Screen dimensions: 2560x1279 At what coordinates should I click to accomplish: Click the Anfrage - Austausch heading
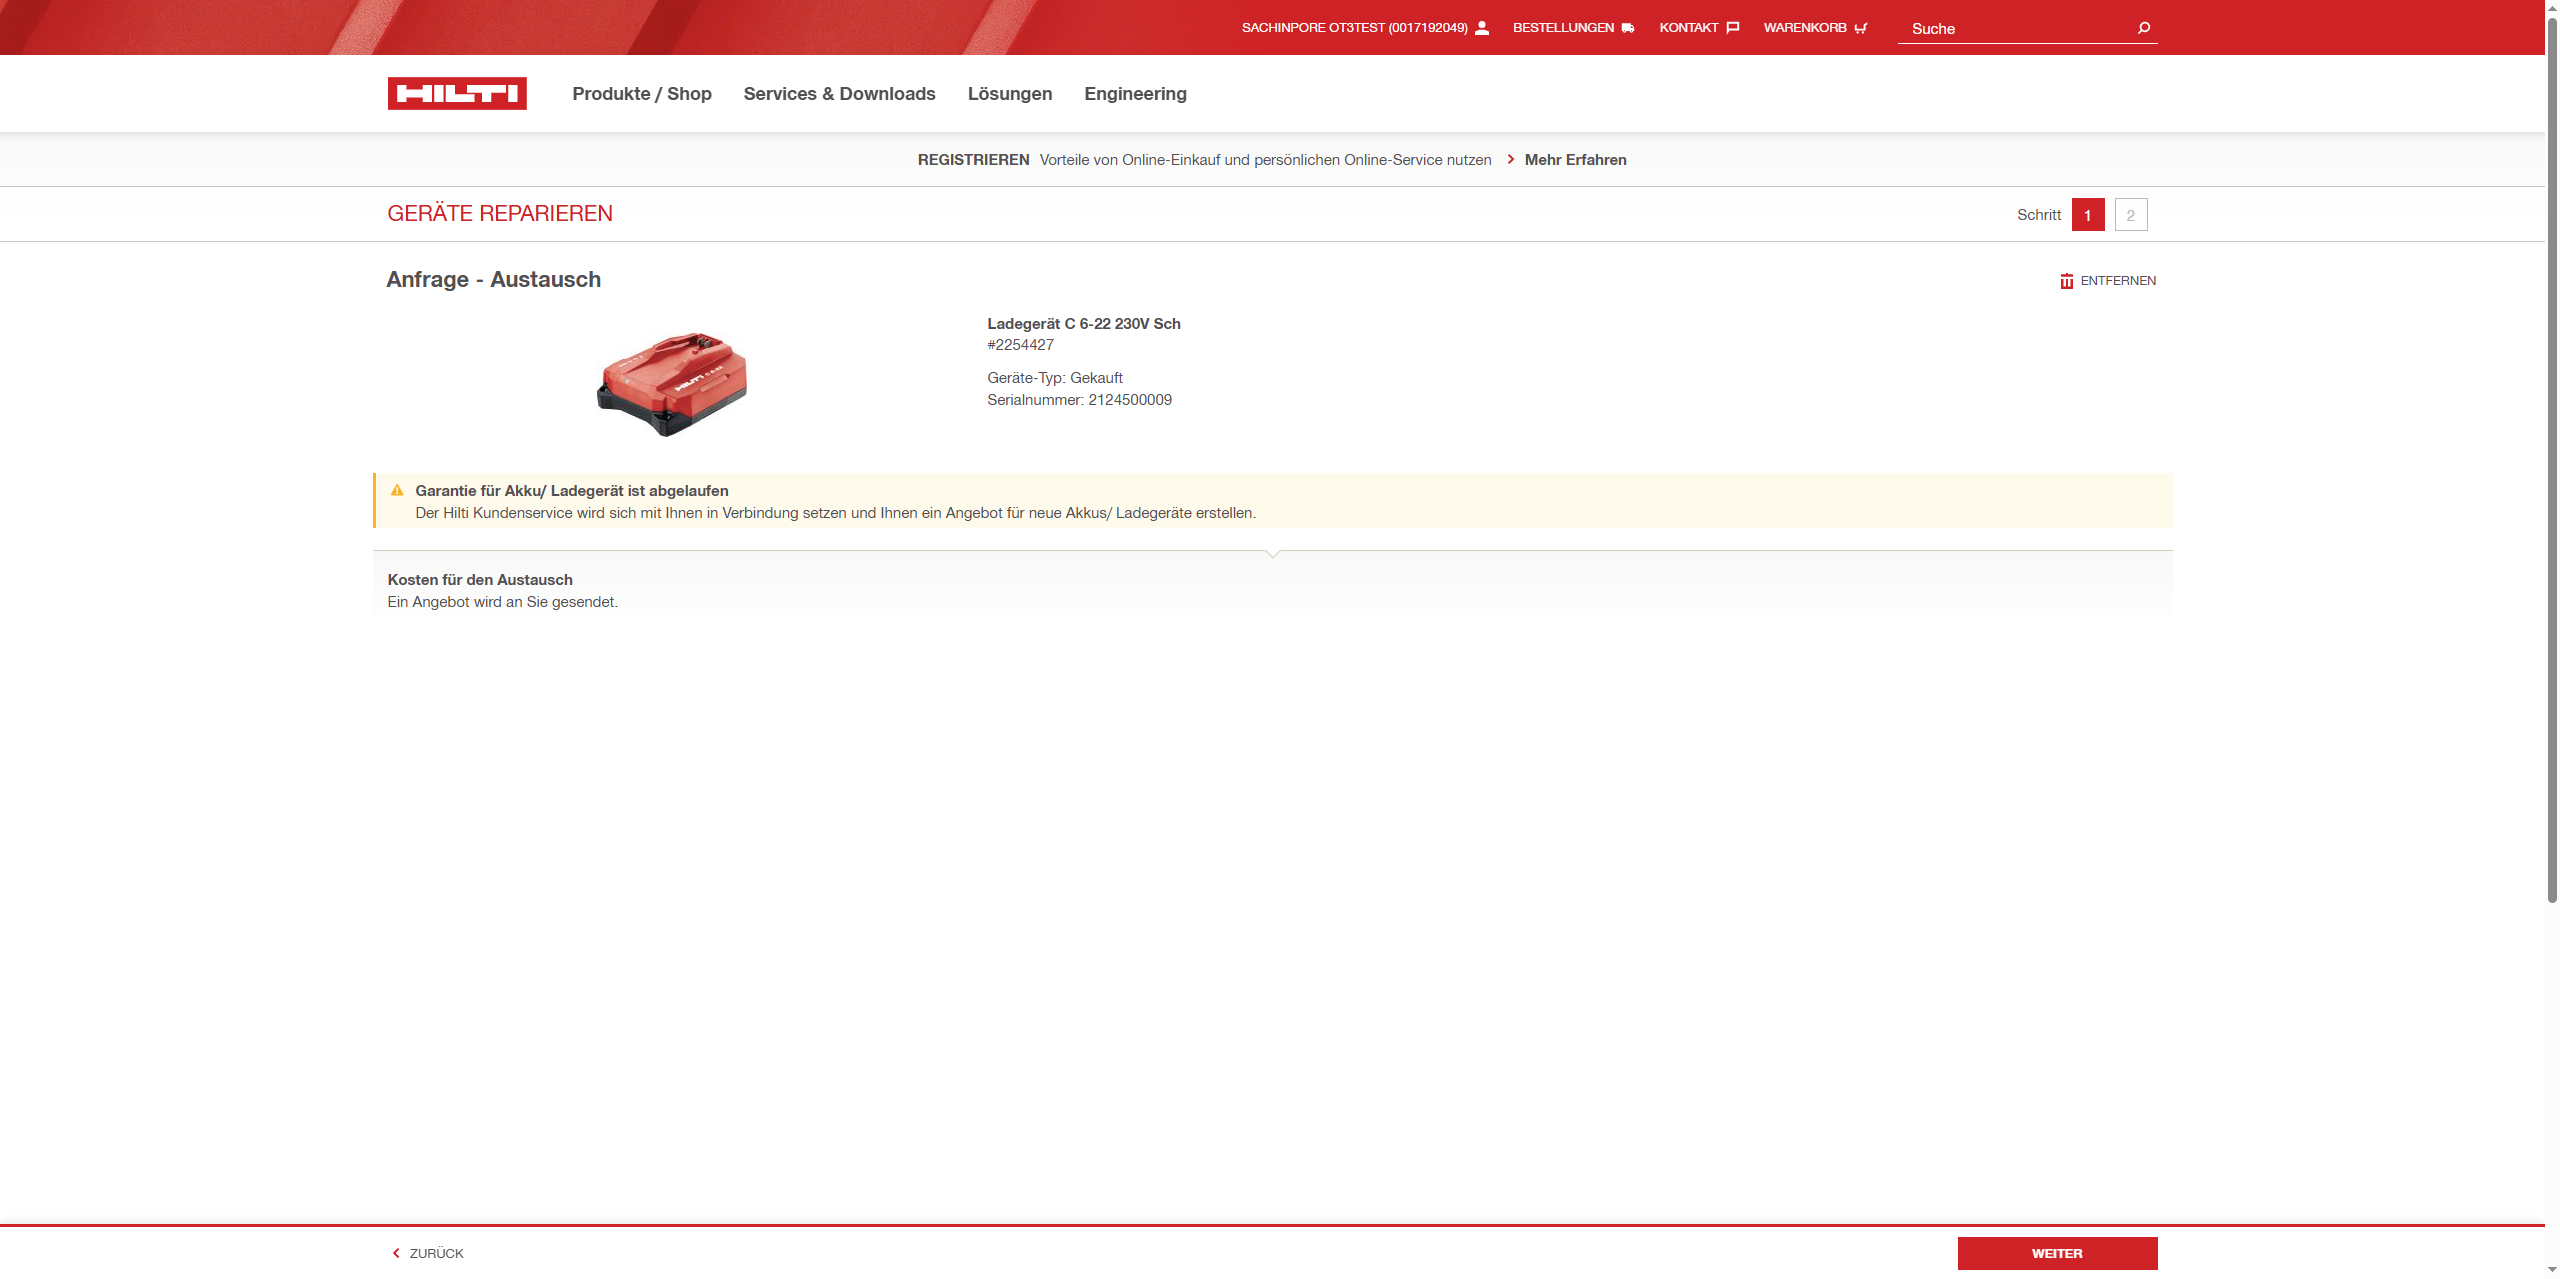[x=494, y=280]
